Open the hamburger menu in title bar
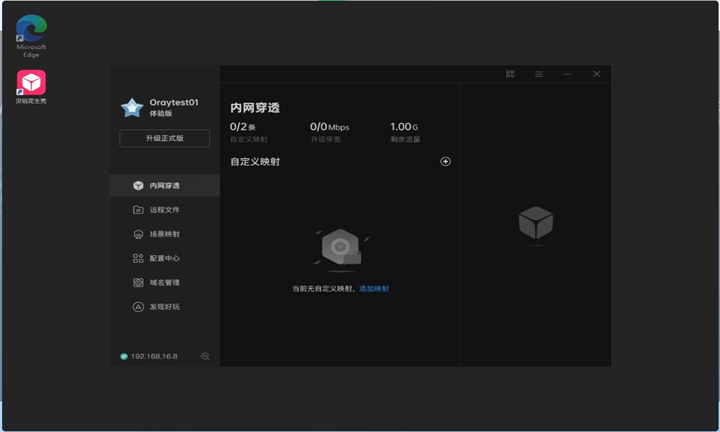 pos(539,74)
